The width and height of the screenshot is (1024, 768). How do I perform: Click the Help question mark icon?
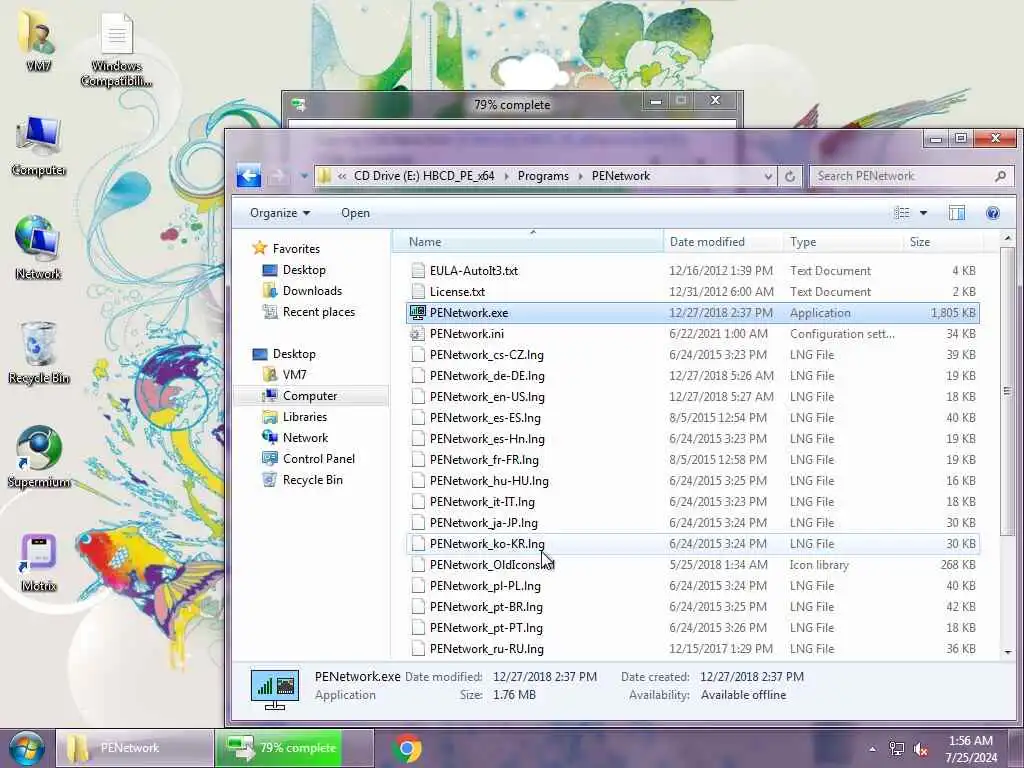(993, 213)
